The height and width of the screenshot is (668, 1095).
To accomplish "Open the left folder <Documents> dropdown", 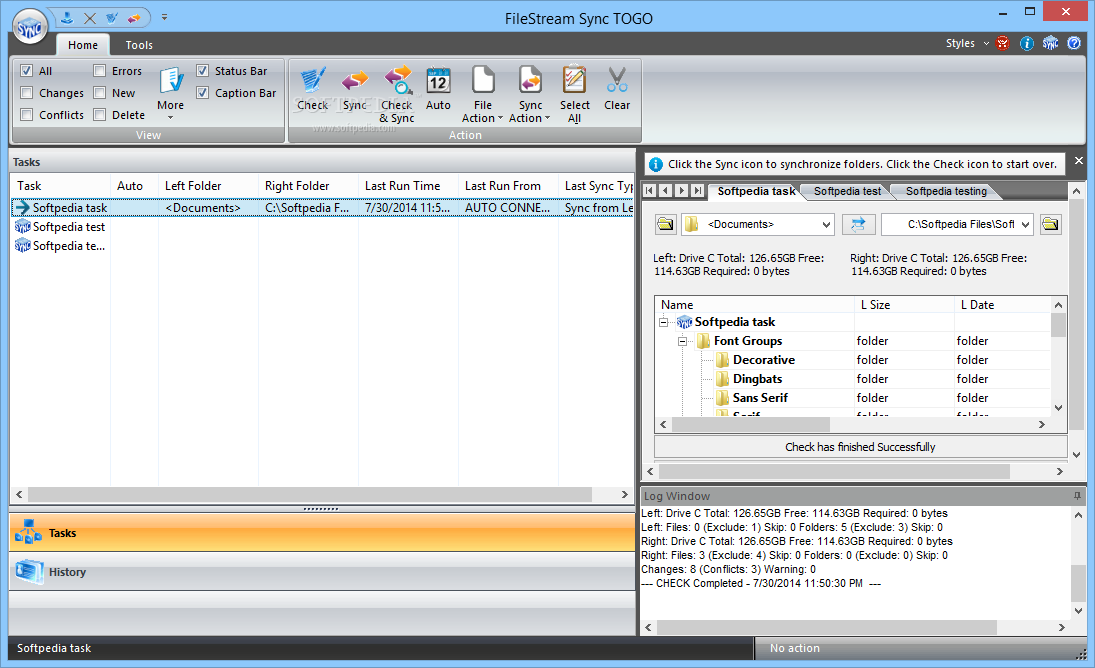I will (x=826, y=224).
